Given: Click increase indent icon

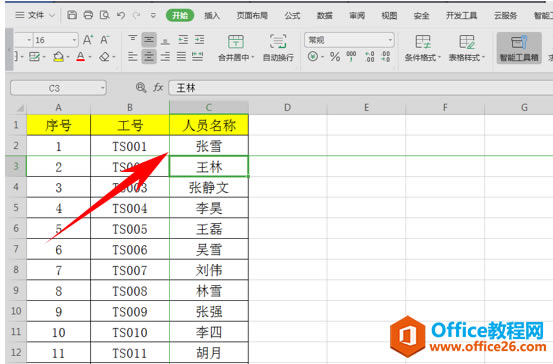Looking at the screenshot, I should tap(200, 40).
